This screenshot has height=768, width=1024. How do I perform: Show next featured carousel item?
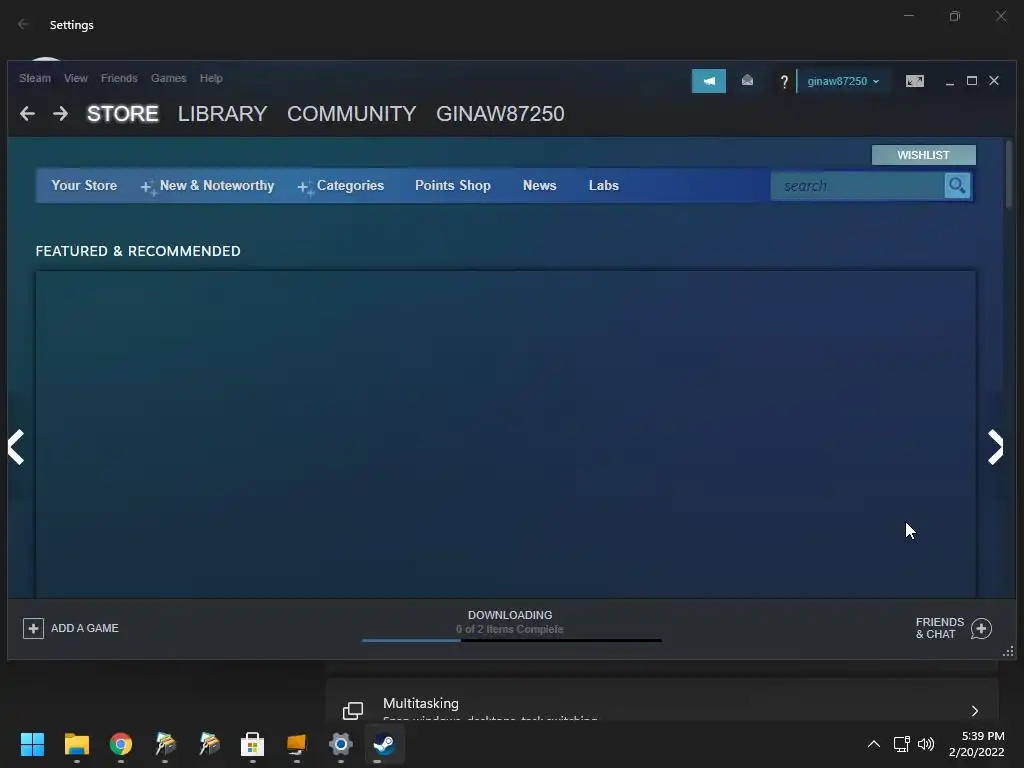click(995, 447)
